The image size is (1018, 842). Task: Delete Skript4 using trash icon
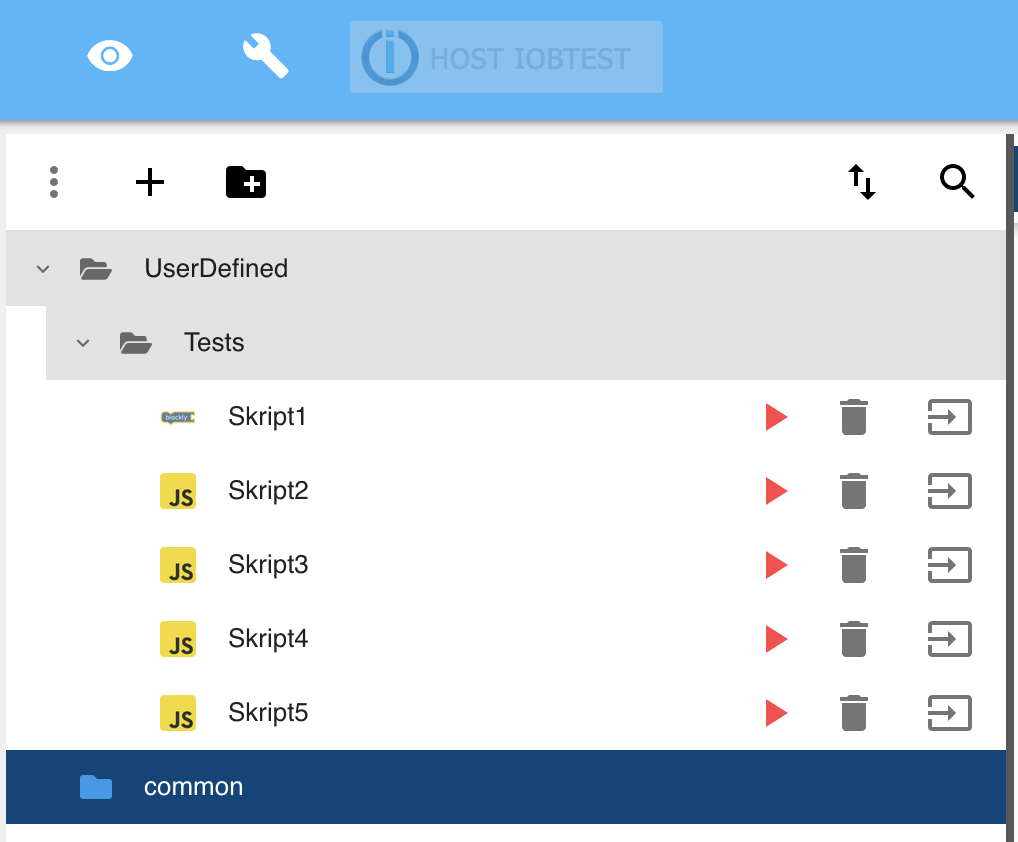pos(854,639)
